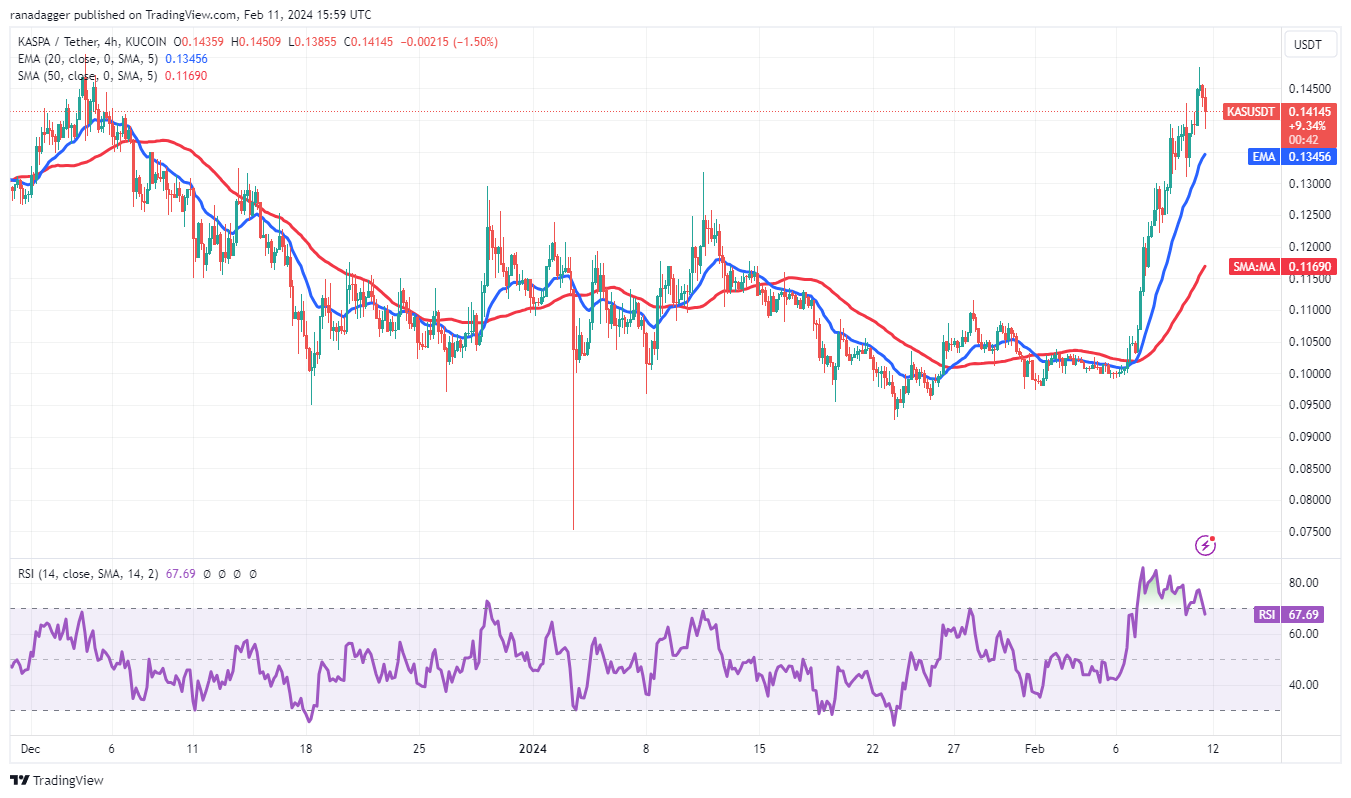Select the red SMA:MA axis label
The height and width of the screenshot is (798, 1351).
pyautogui.click(x=1251, y=267)
